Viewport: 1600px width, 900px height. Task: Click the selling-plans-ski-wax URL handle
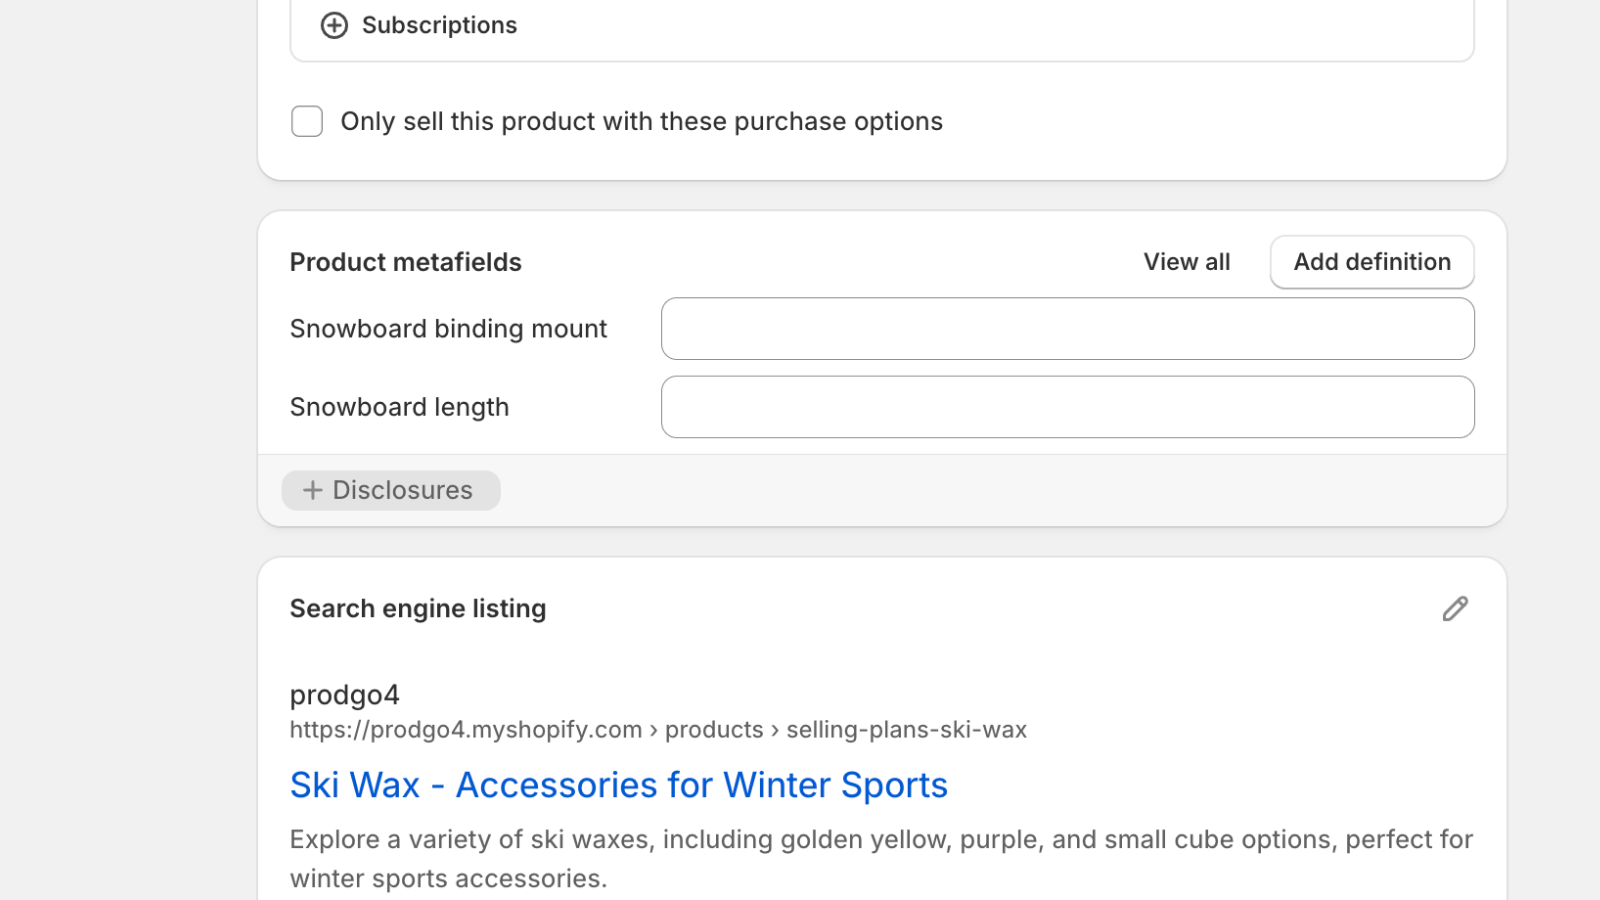point(906,730)
